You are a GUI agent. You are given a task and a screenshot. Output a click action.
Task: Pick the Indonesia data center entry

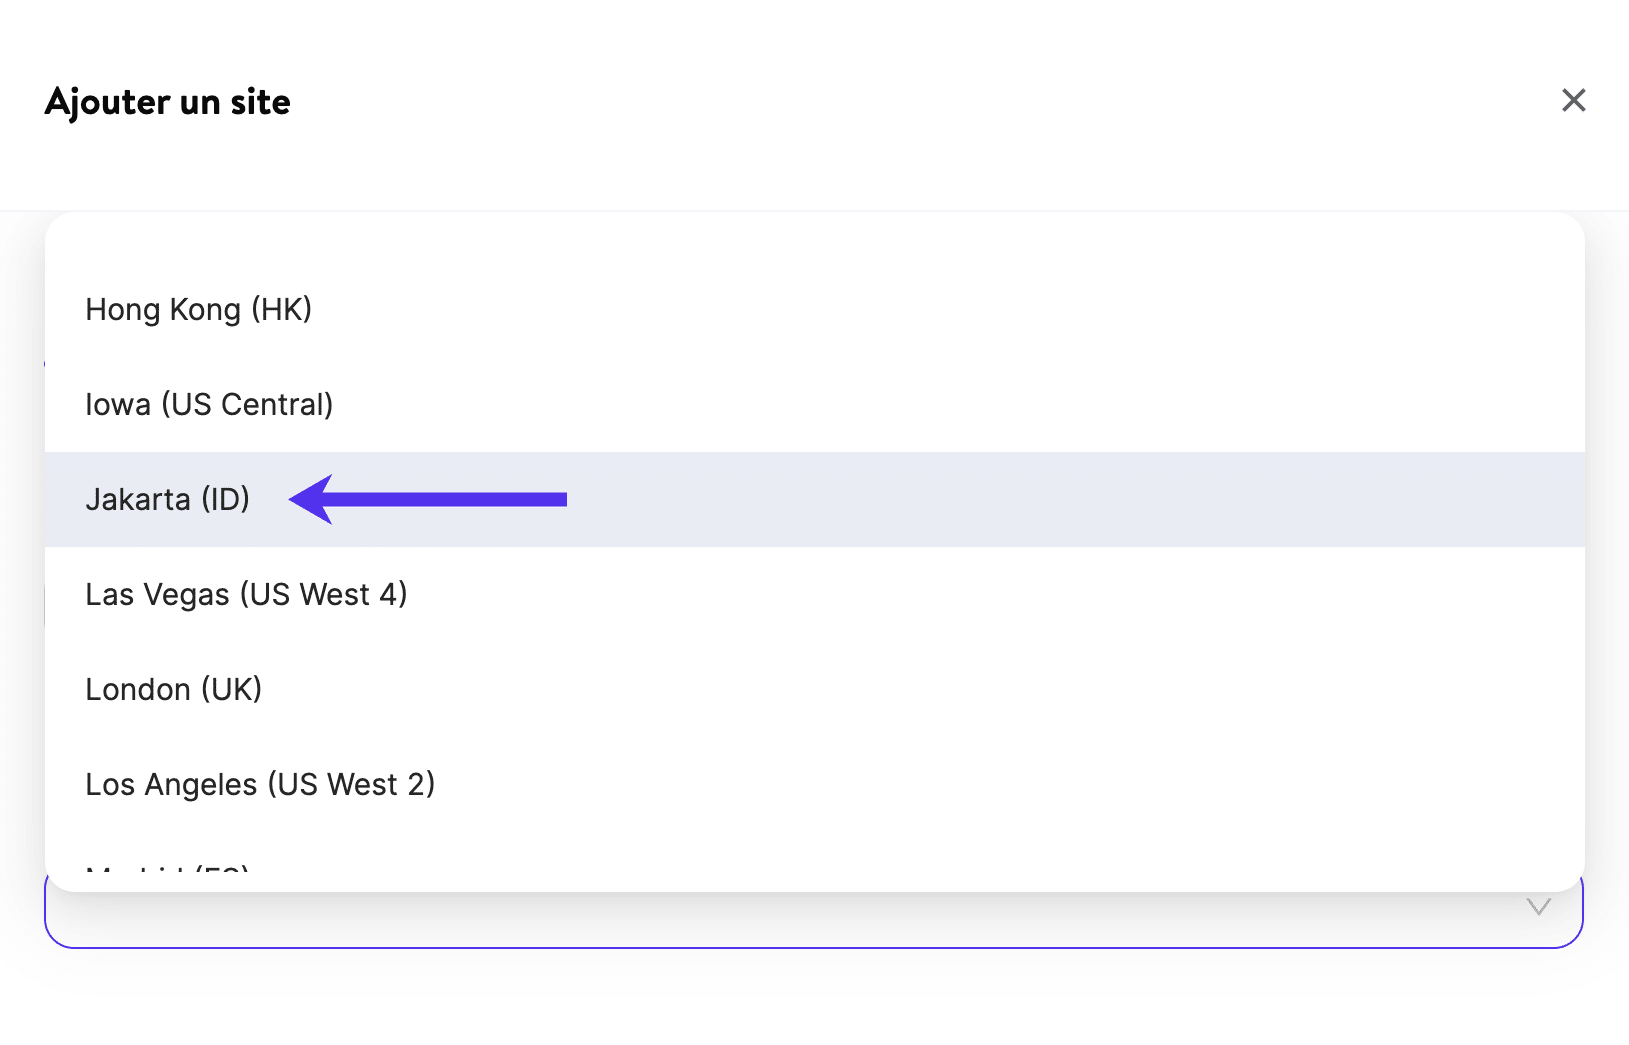coord(168,499)
